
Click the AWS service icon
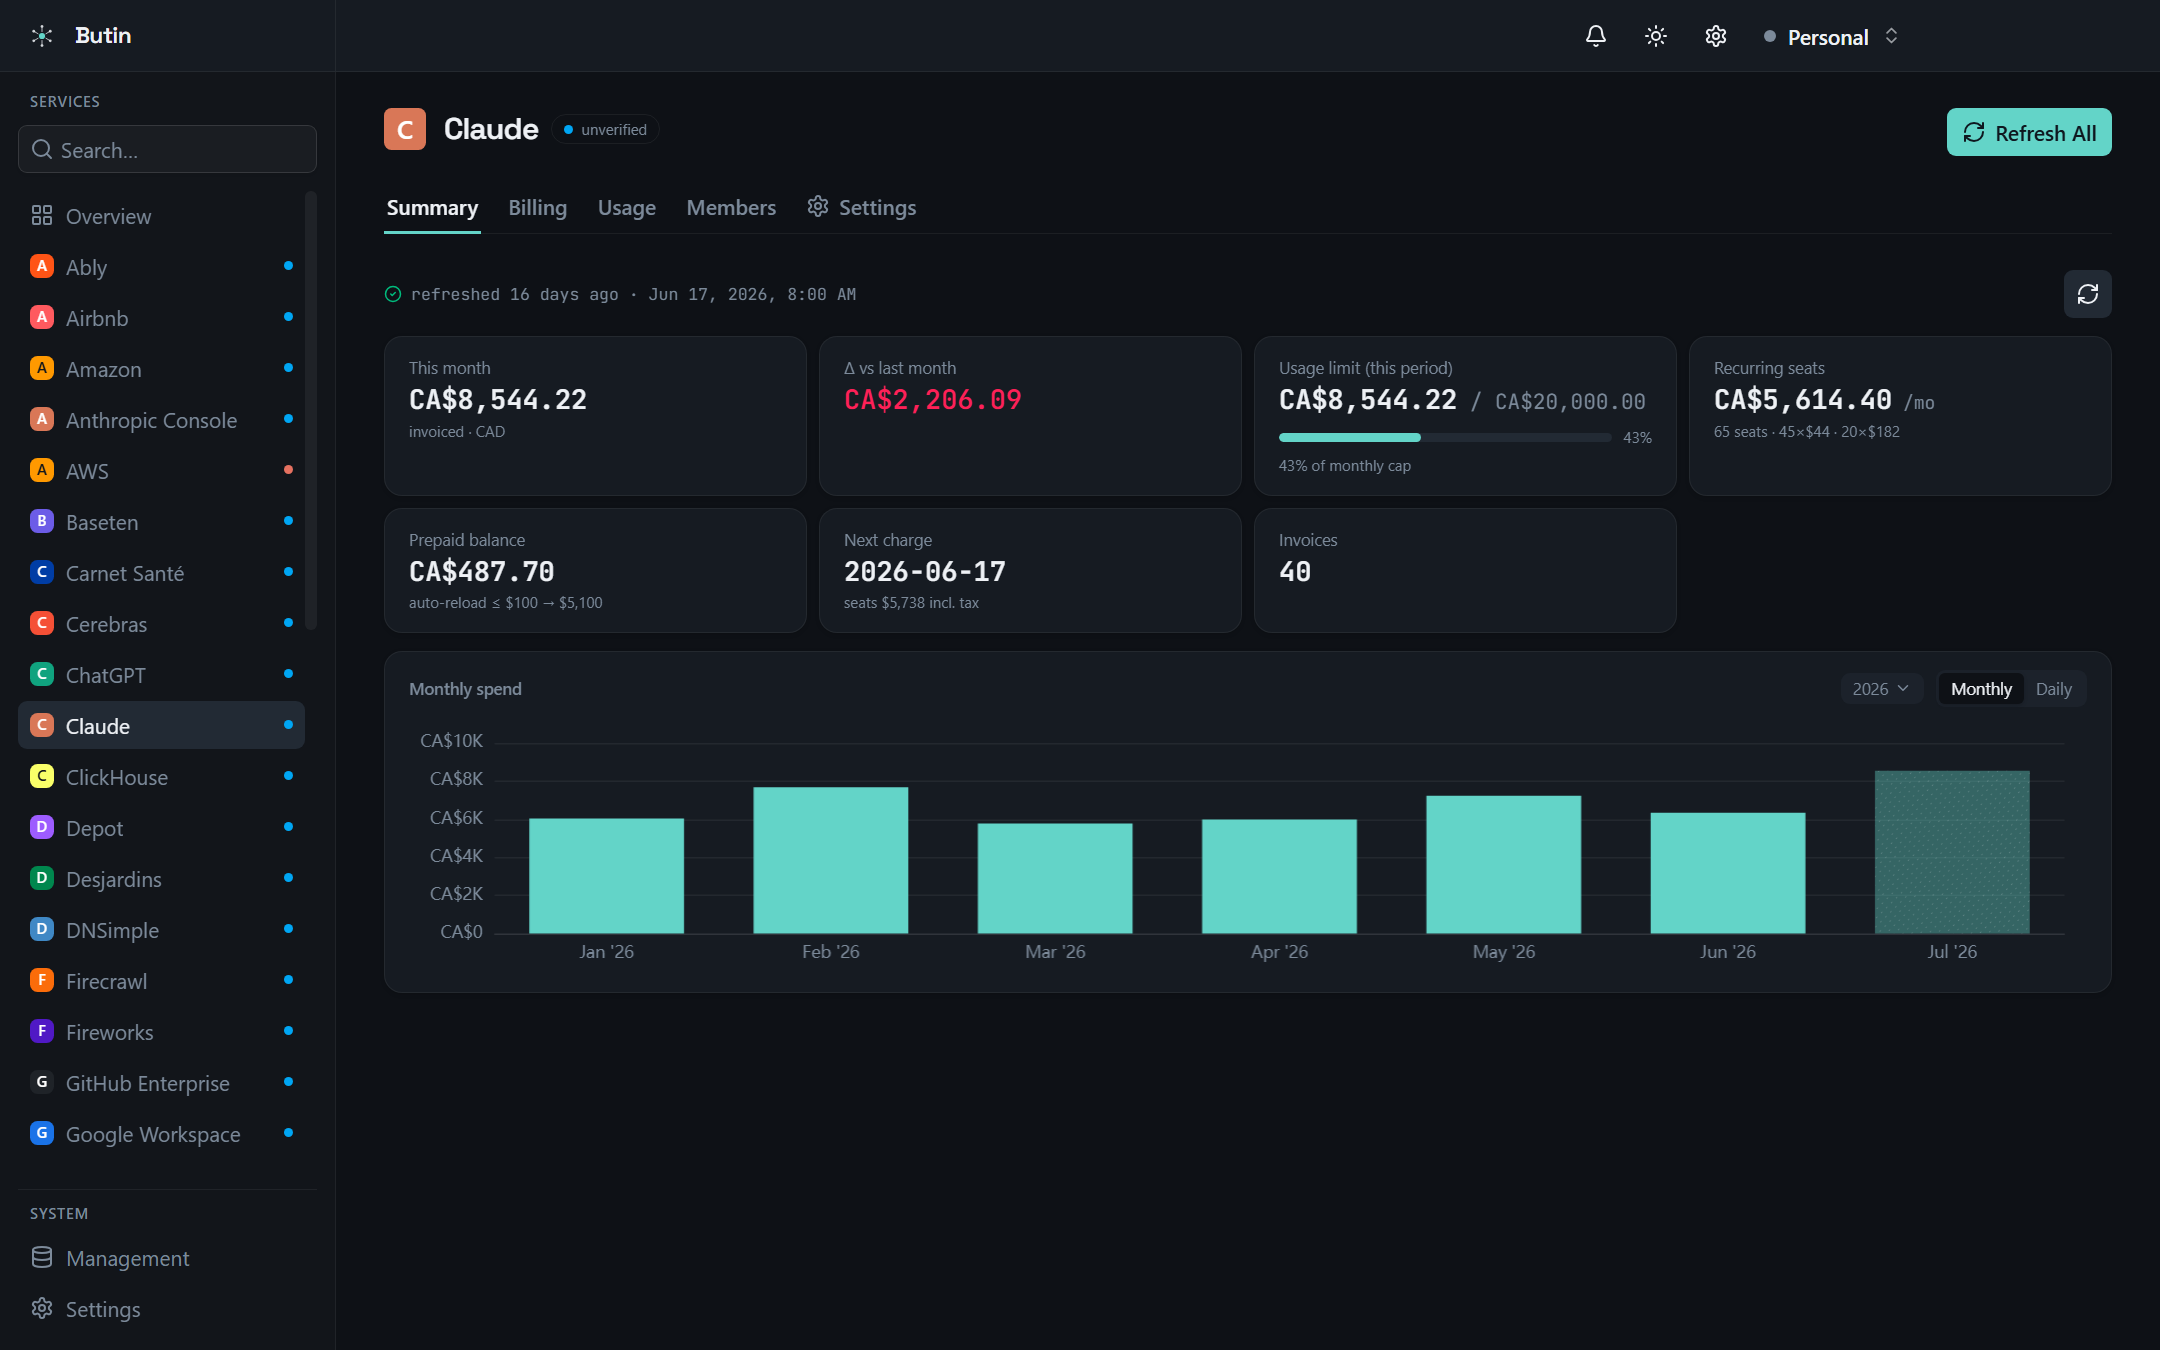(42, 470)
